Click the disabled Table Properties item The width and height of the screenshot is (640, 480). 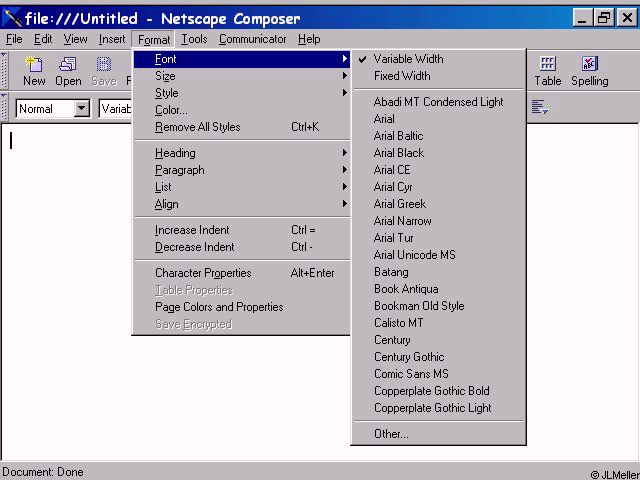tap(242, 290)
